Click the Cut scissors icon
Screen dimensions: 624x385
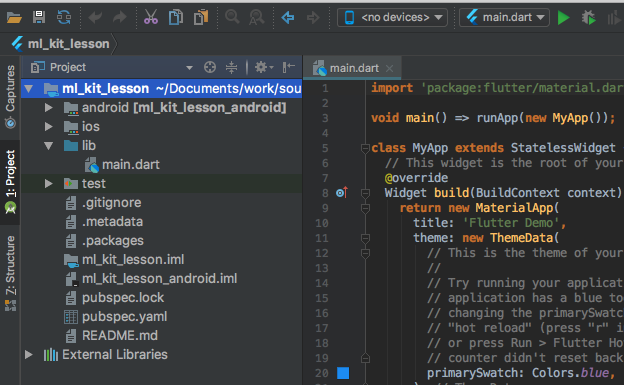click(x=151, y=17)
